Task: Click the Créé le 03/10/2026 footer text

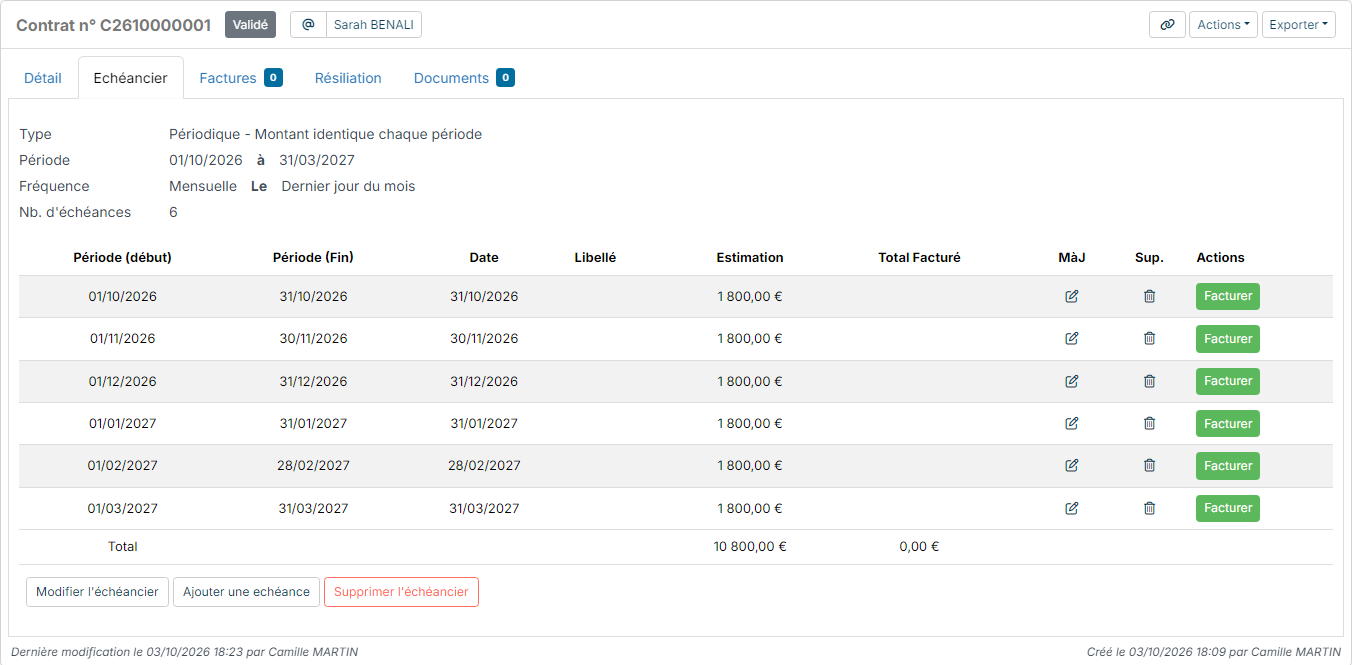Action: click(x=1214, y=652)
